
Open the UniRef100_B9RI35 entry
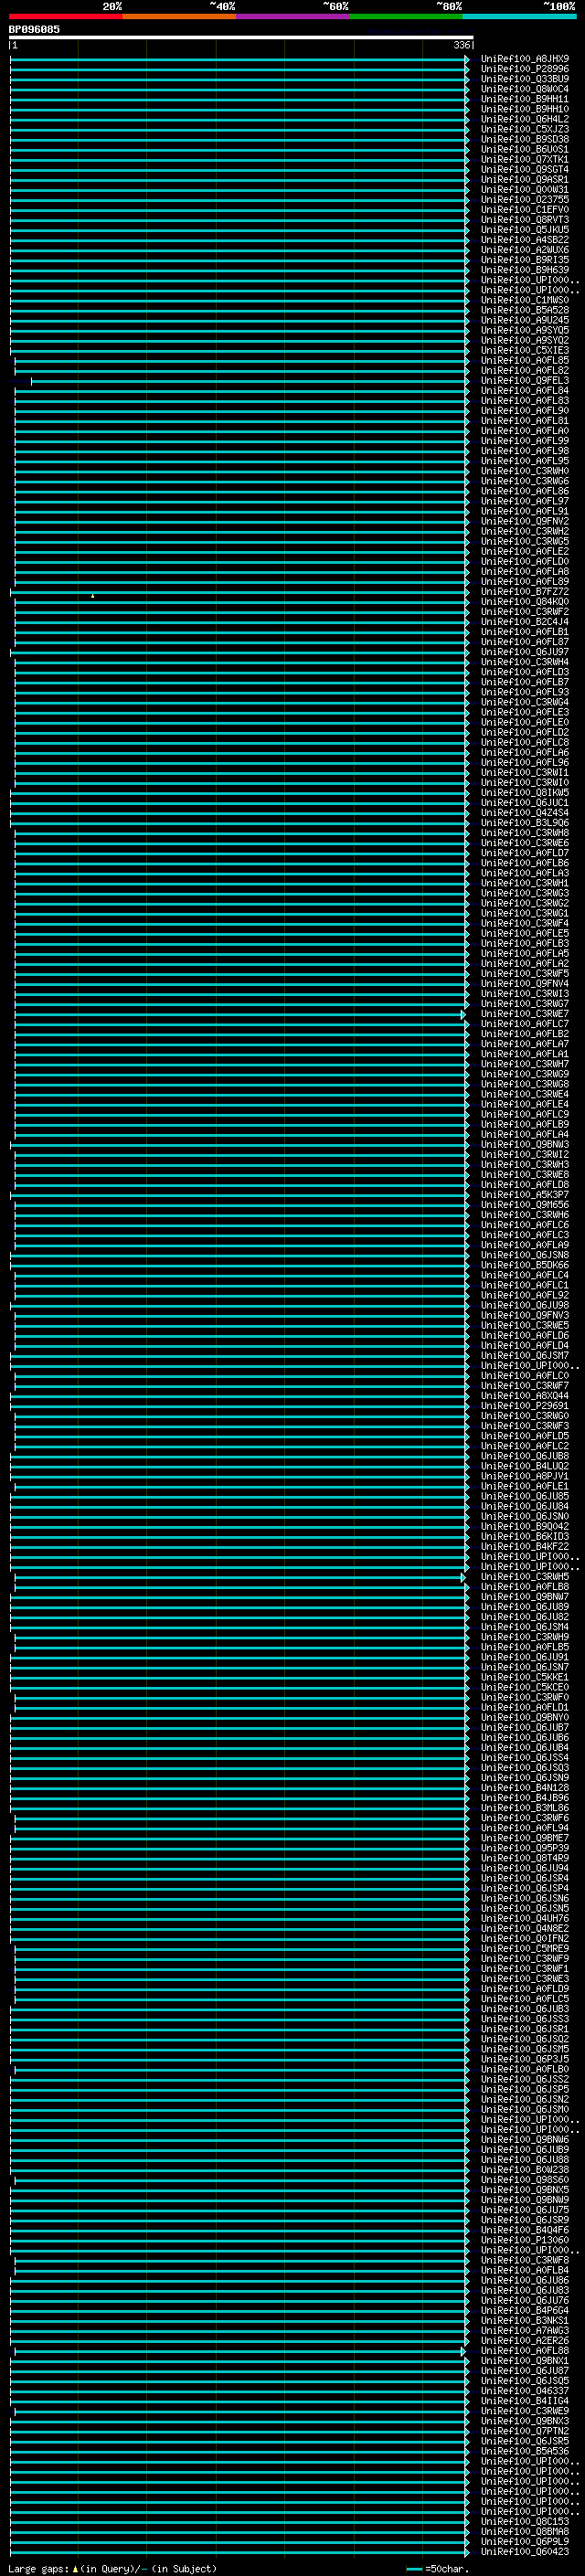(524, 260)
